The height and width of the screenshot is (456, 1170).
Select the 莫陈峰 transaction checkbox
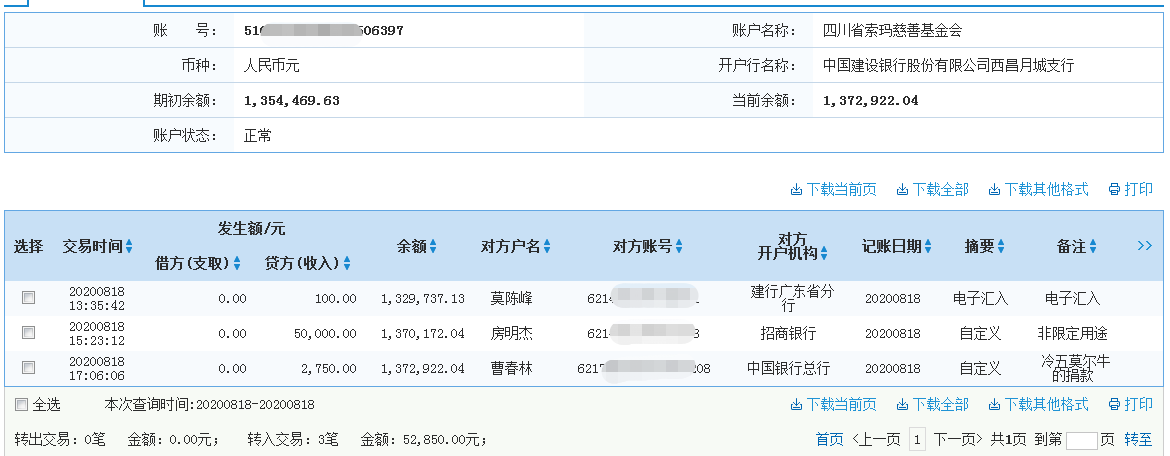click(x=28, y=298)
